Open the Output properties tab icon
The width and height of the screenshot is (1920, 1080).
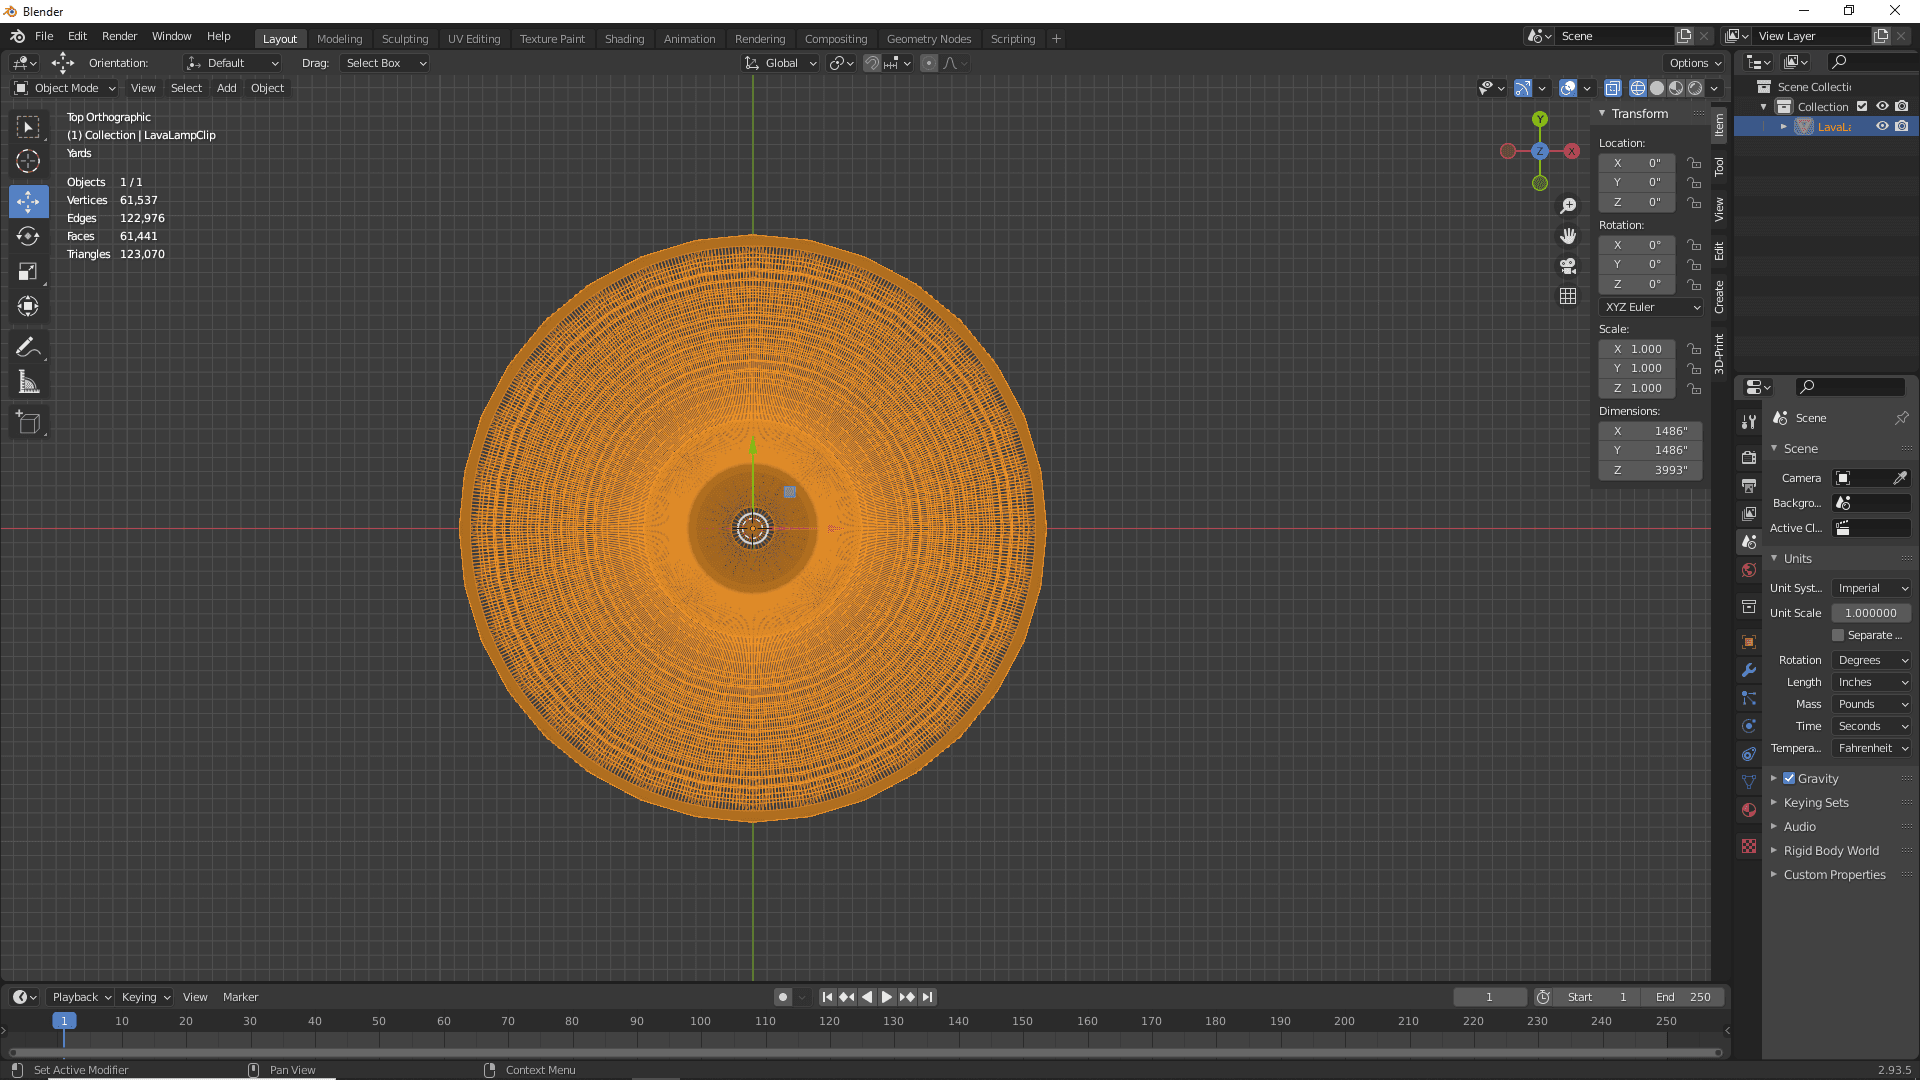[1749, 485]
